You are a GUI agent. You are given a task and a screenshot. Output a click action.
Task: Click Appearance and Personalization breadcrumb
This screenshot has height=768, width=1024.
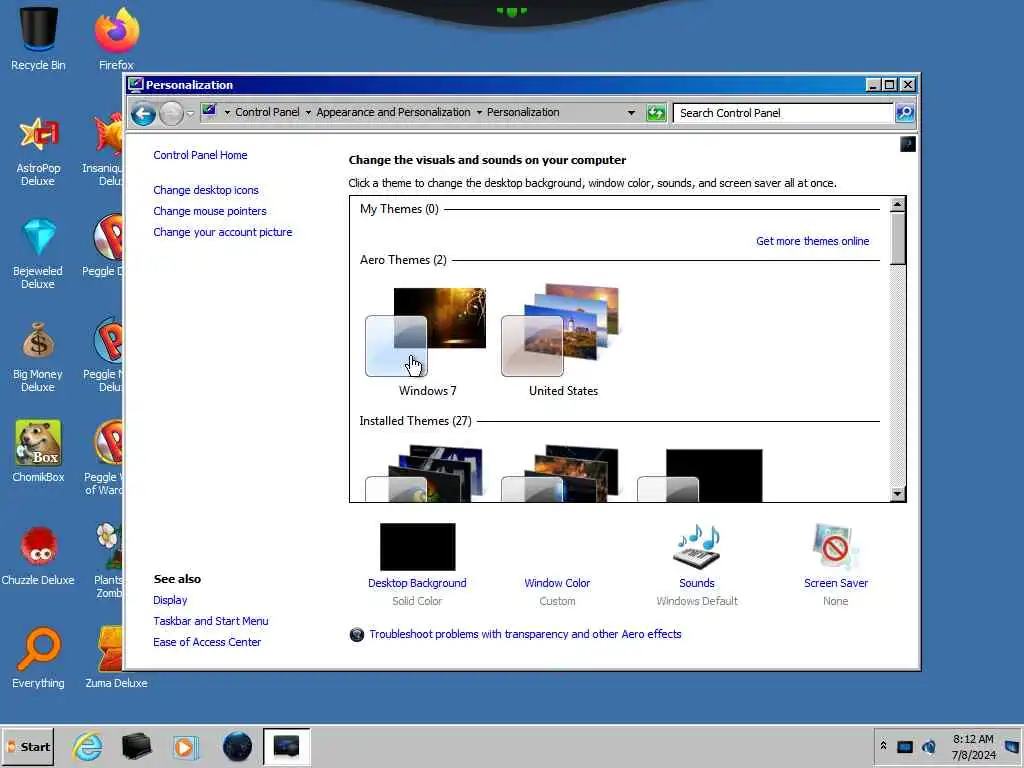pyautogui.click(x=393, y=112)
